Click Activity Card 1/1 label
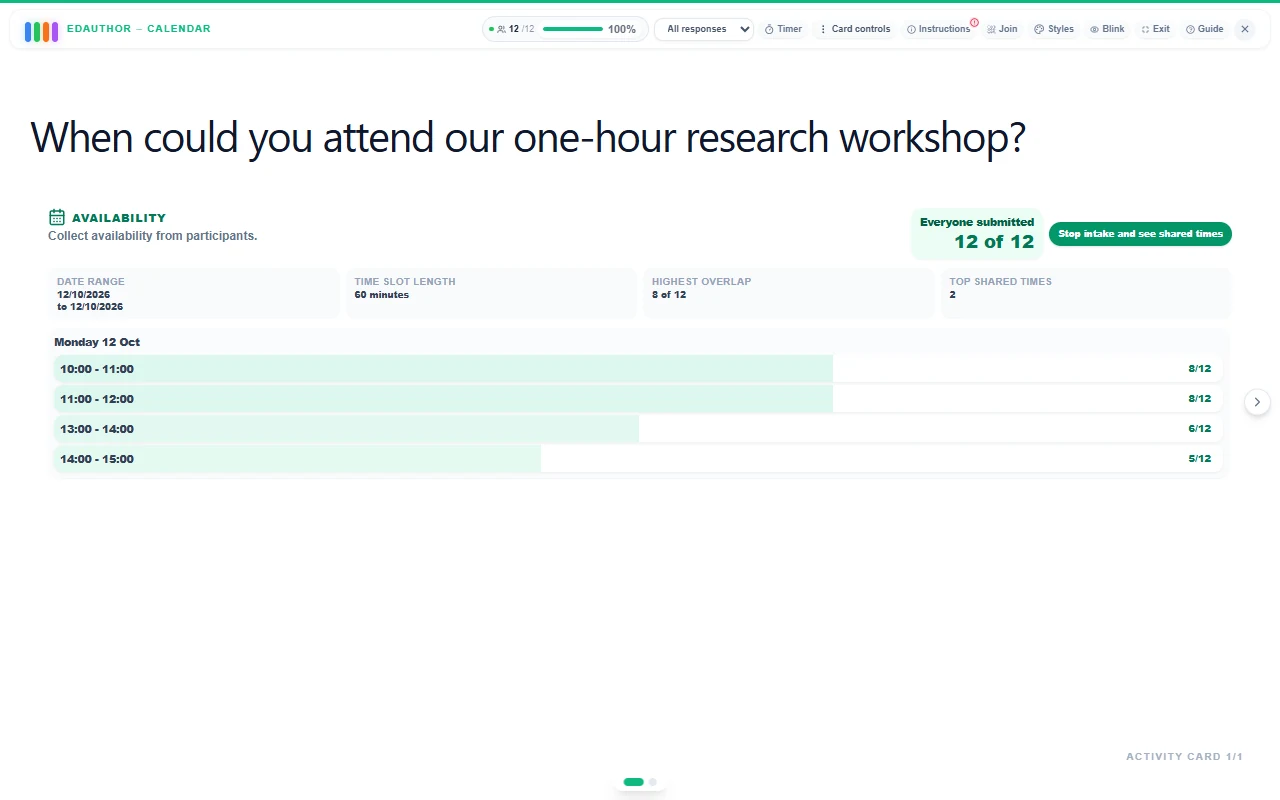1280x800 pixels. 1184,757
